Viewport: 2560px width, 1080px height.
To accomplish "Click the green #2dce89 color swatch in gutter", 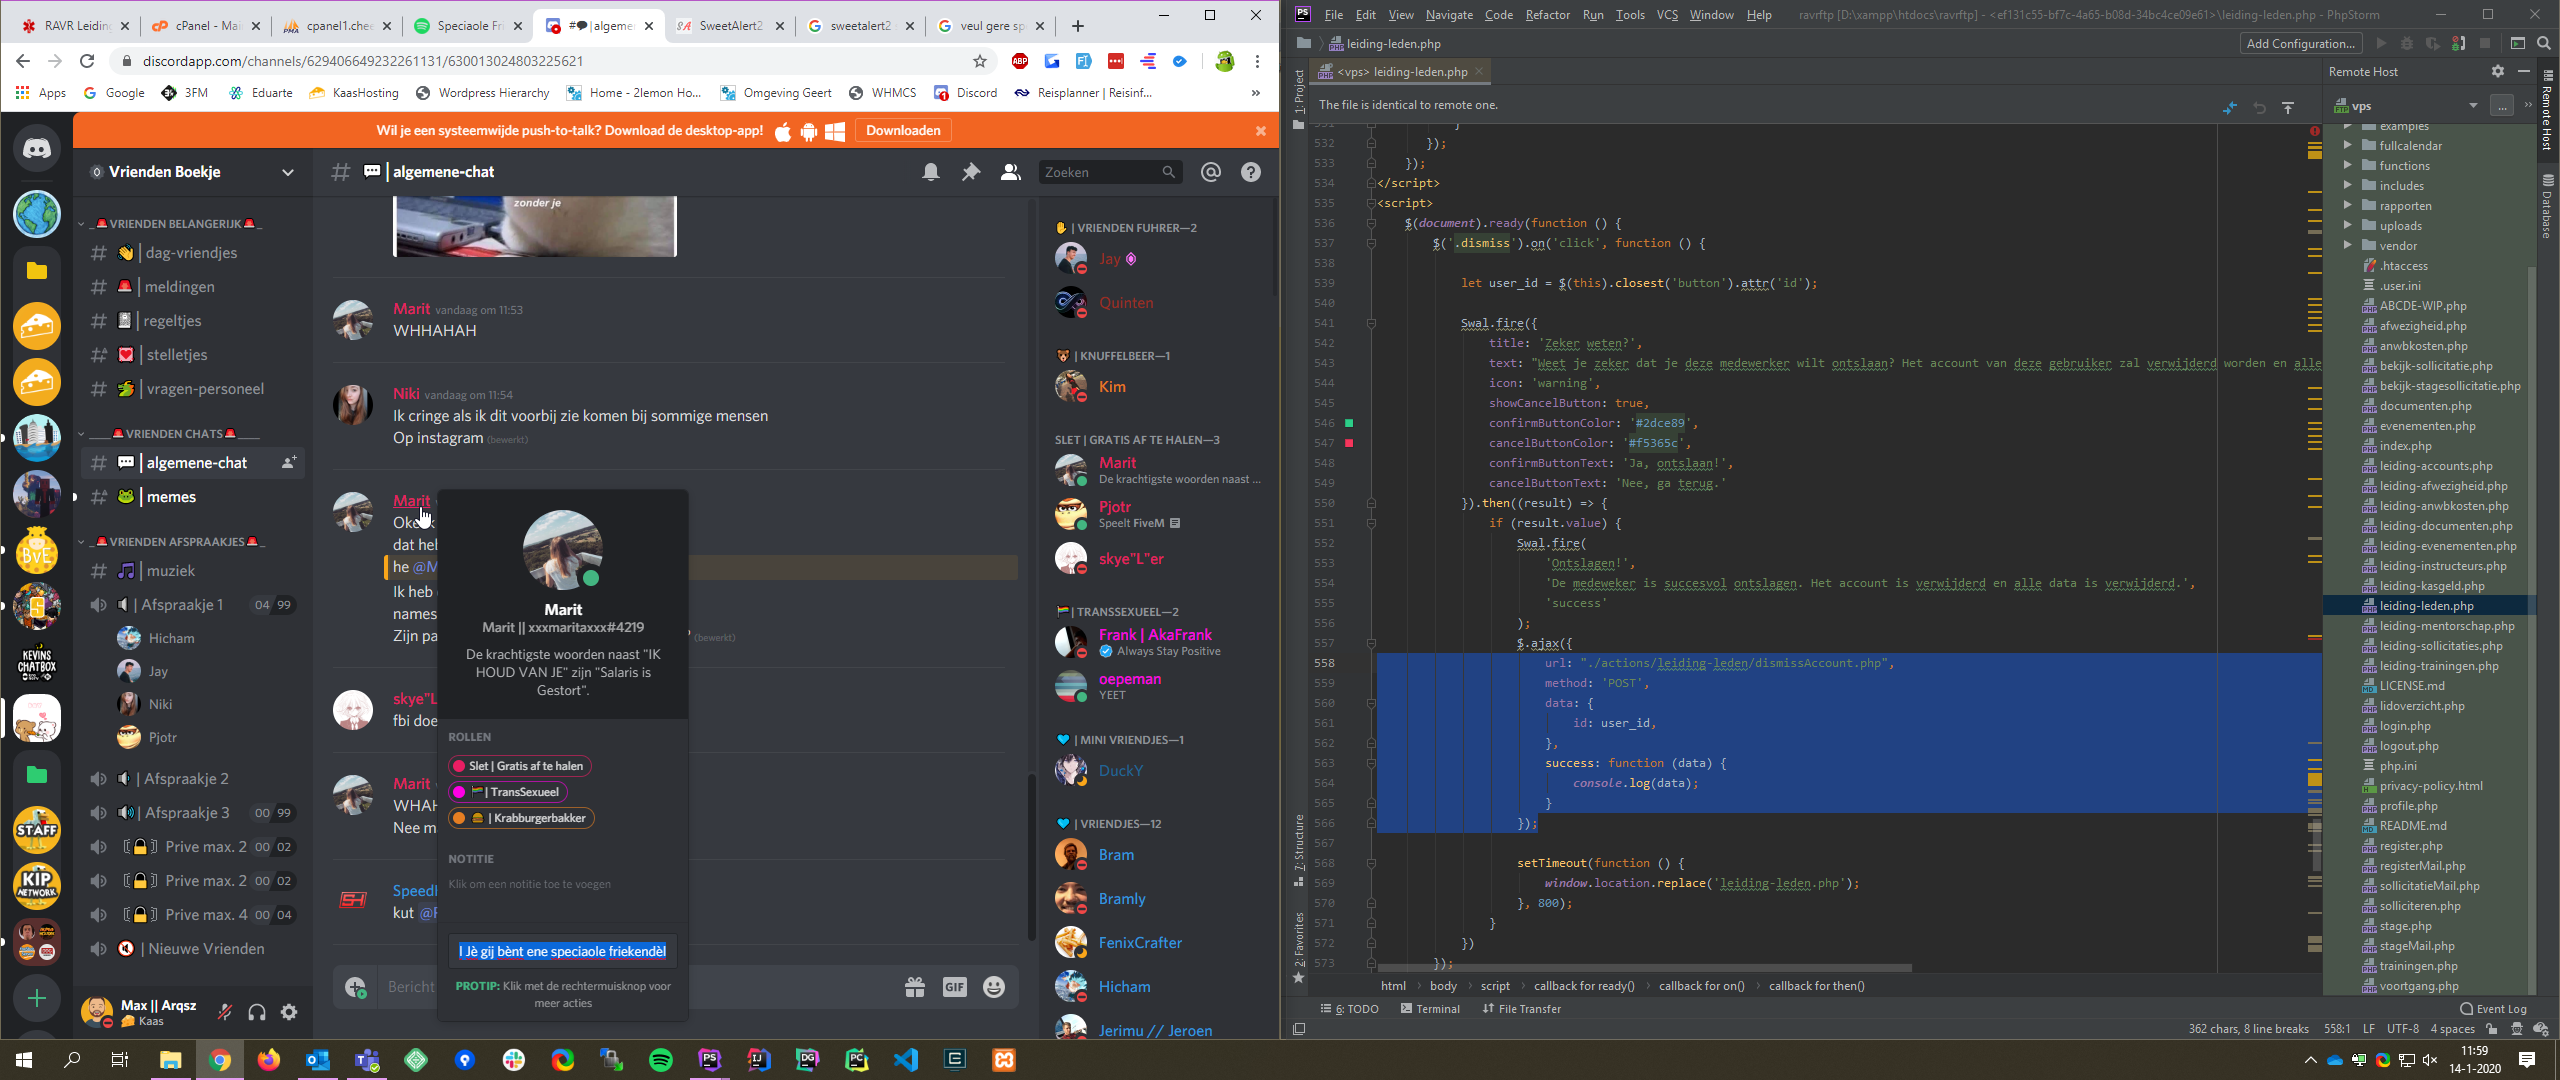I will click(1349, 423).
